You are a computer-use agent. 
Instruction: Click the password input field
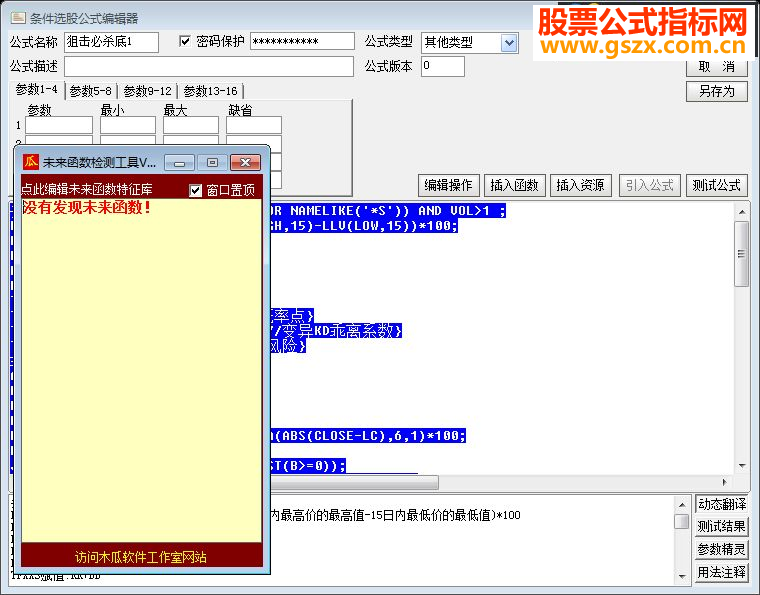[302, 41]
